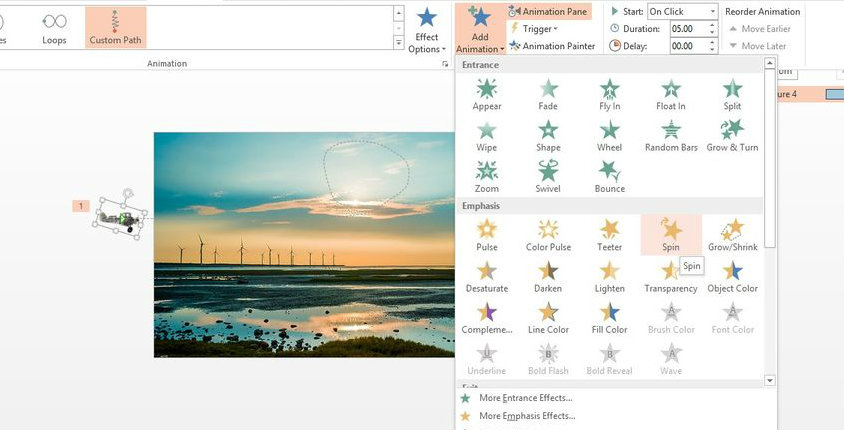Open the Animation group dialog launcher
Screen dimensions: 844x430
click(445, 64)
